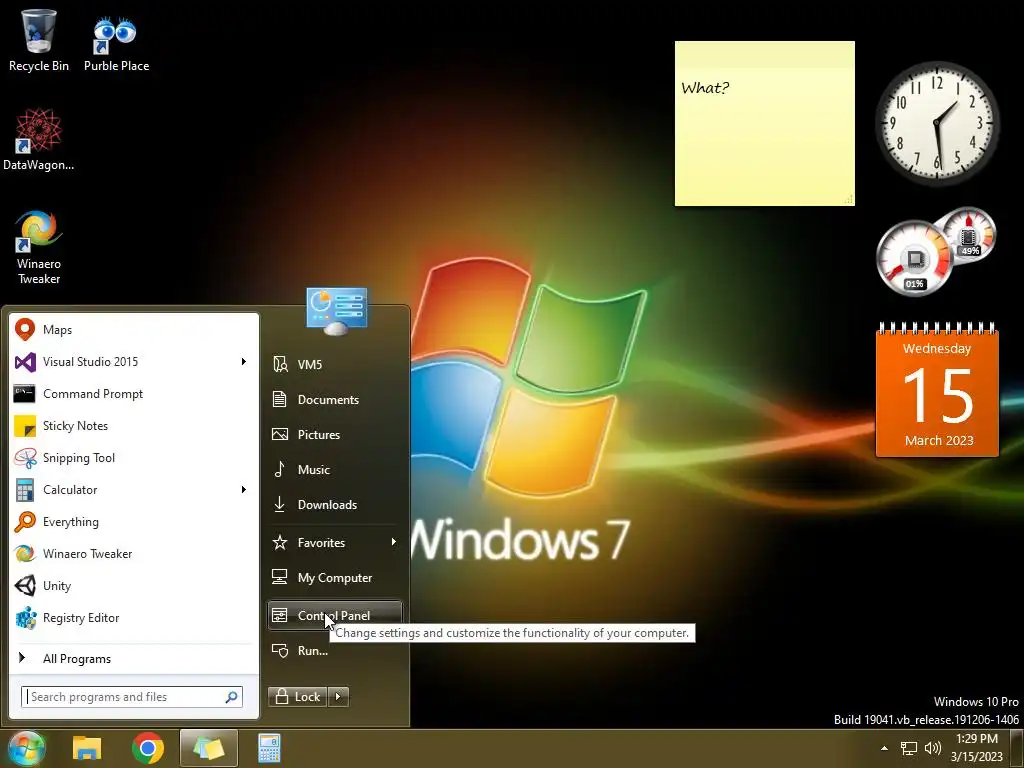Open Downloads from the Start menu
The height and width of the screenshot is (768, 1024).
point(334,505)
